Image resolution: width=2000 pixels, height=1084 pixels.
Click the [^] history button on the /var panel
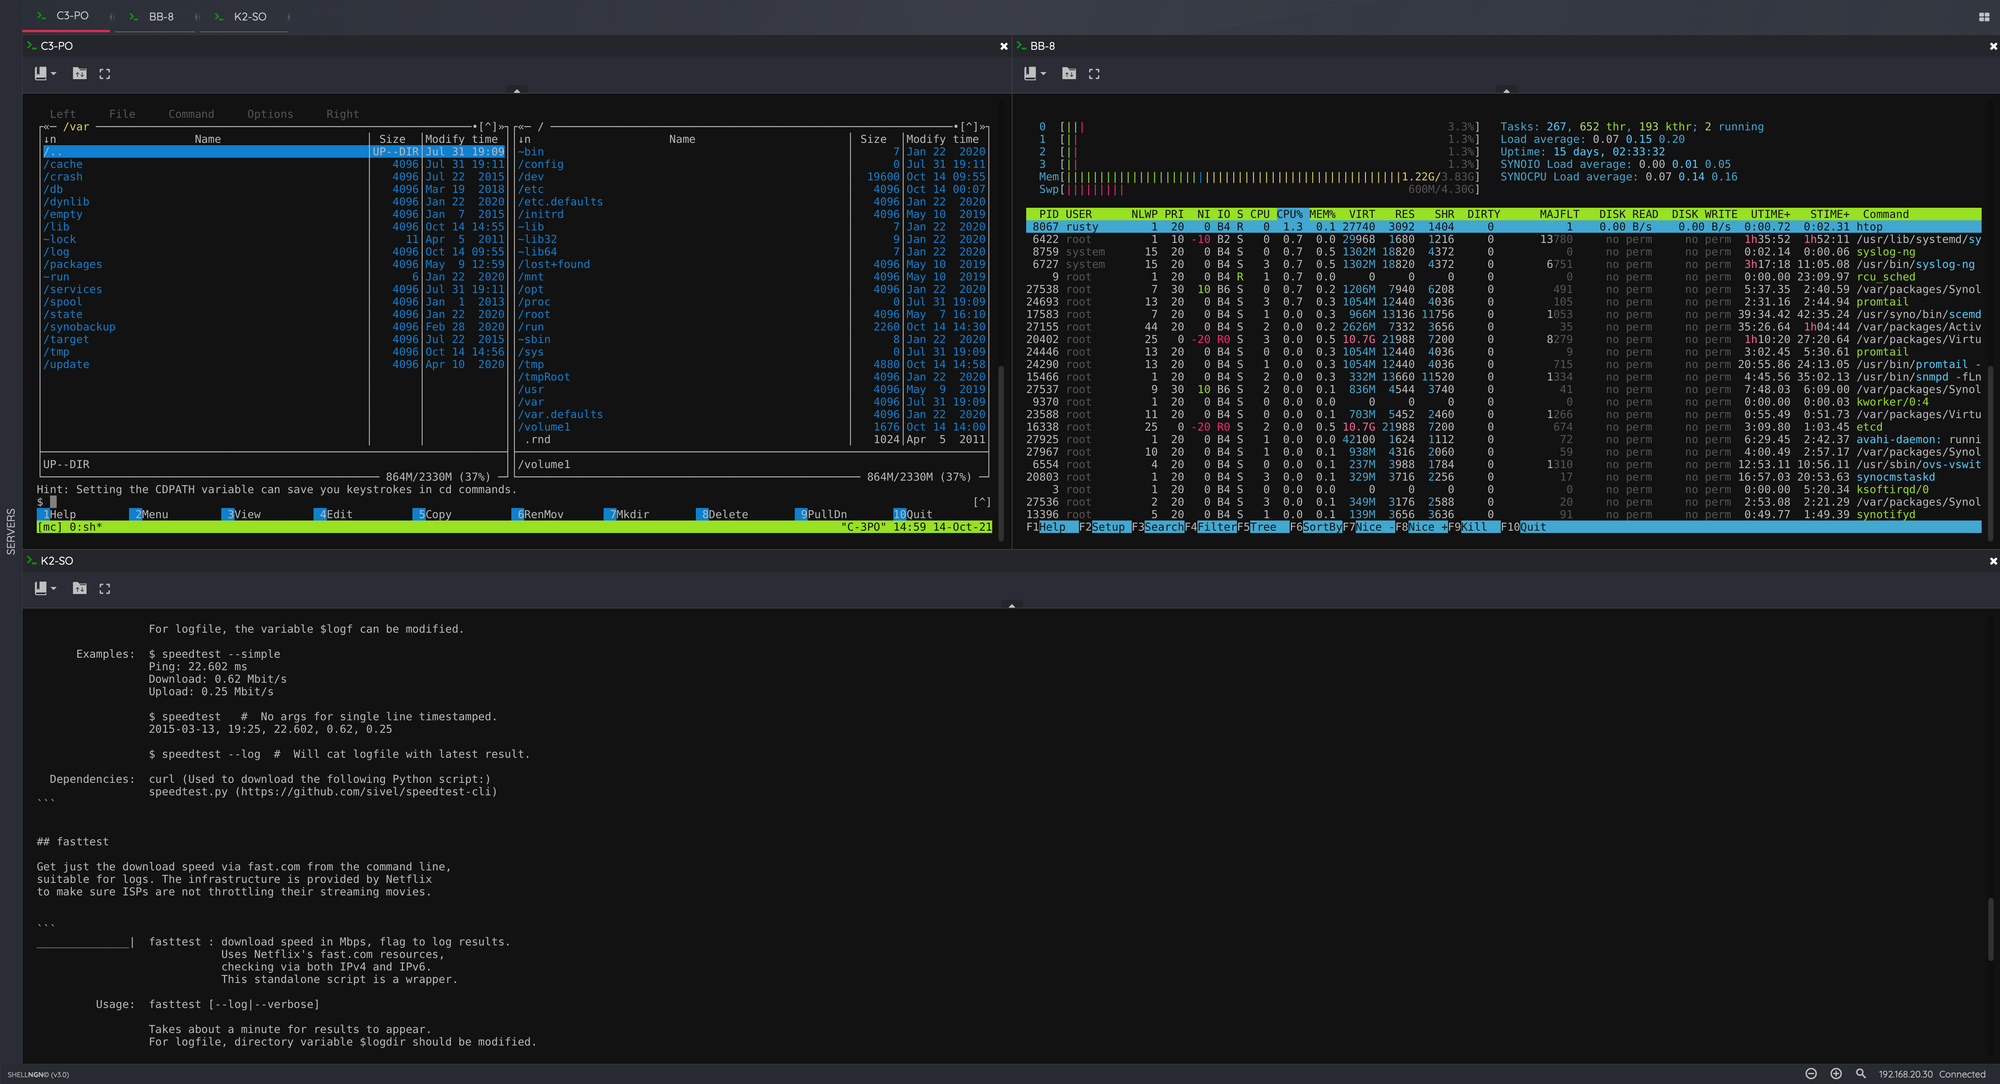tap(488, 127)
